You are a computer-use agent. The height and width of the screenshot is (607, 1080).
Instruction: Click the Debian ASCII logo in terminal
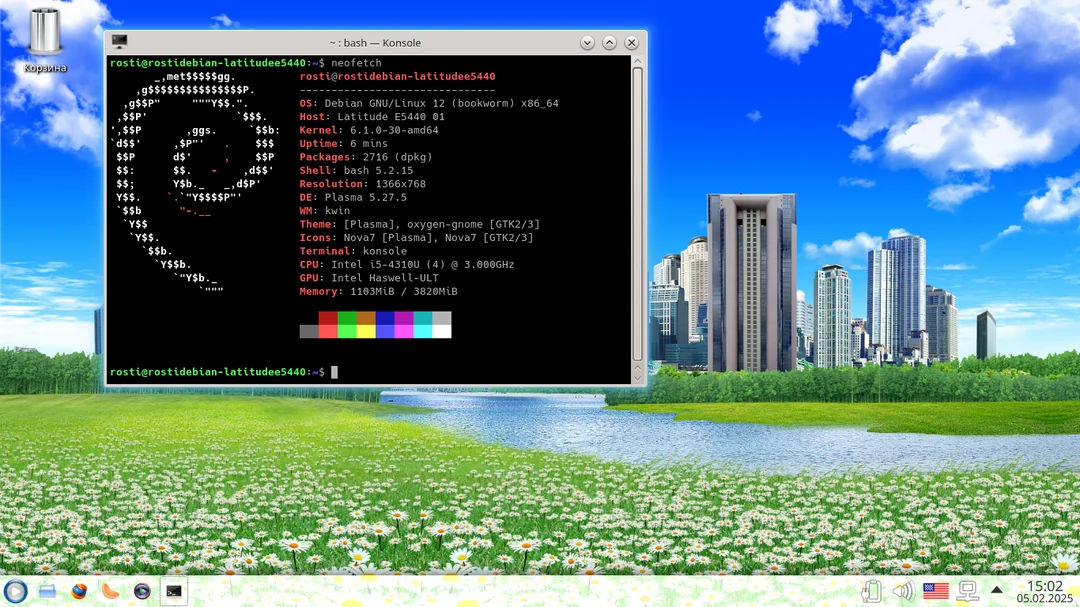click(x=195, y=184)
